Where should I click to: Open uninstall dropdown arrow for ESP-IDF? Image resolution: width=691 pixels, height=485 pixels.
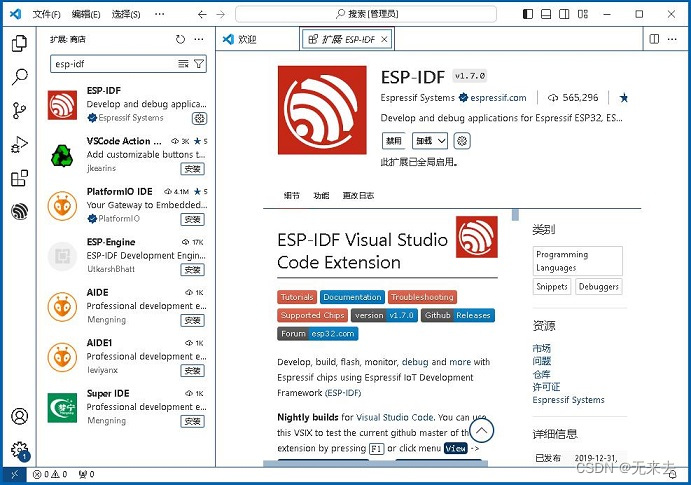pos(442,141)
